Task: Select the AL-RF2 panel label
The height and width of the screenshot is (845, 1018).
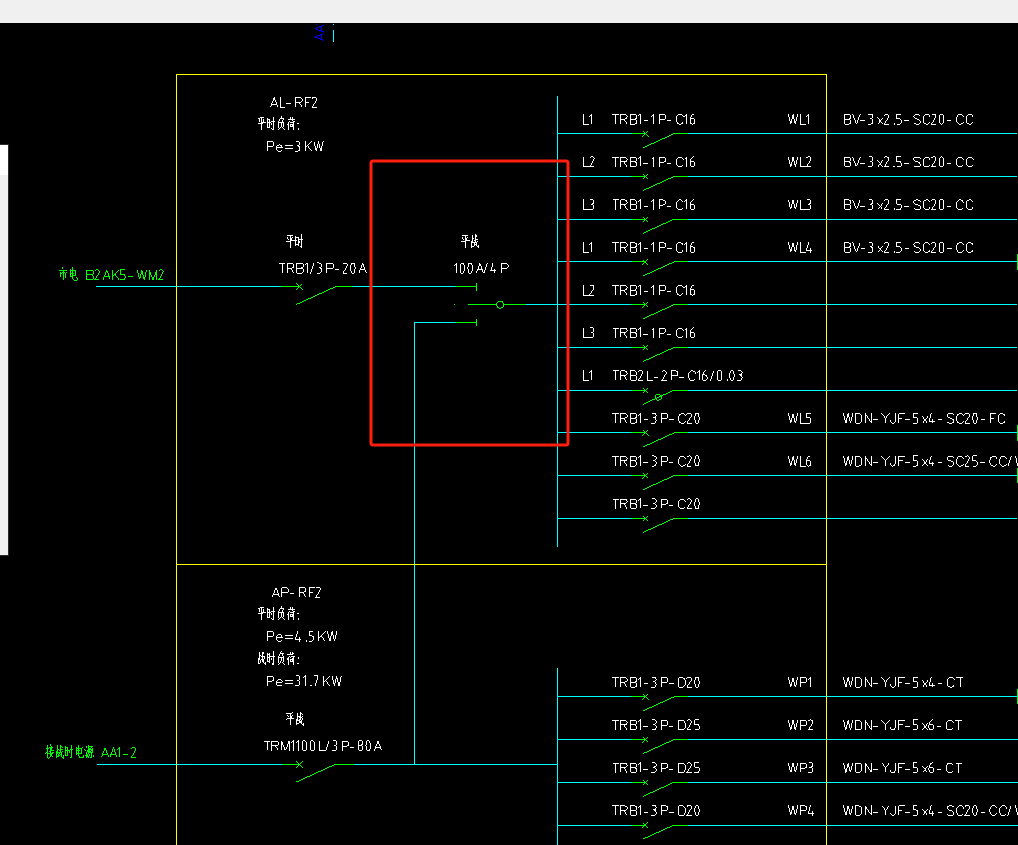Action: click(293, 103)
